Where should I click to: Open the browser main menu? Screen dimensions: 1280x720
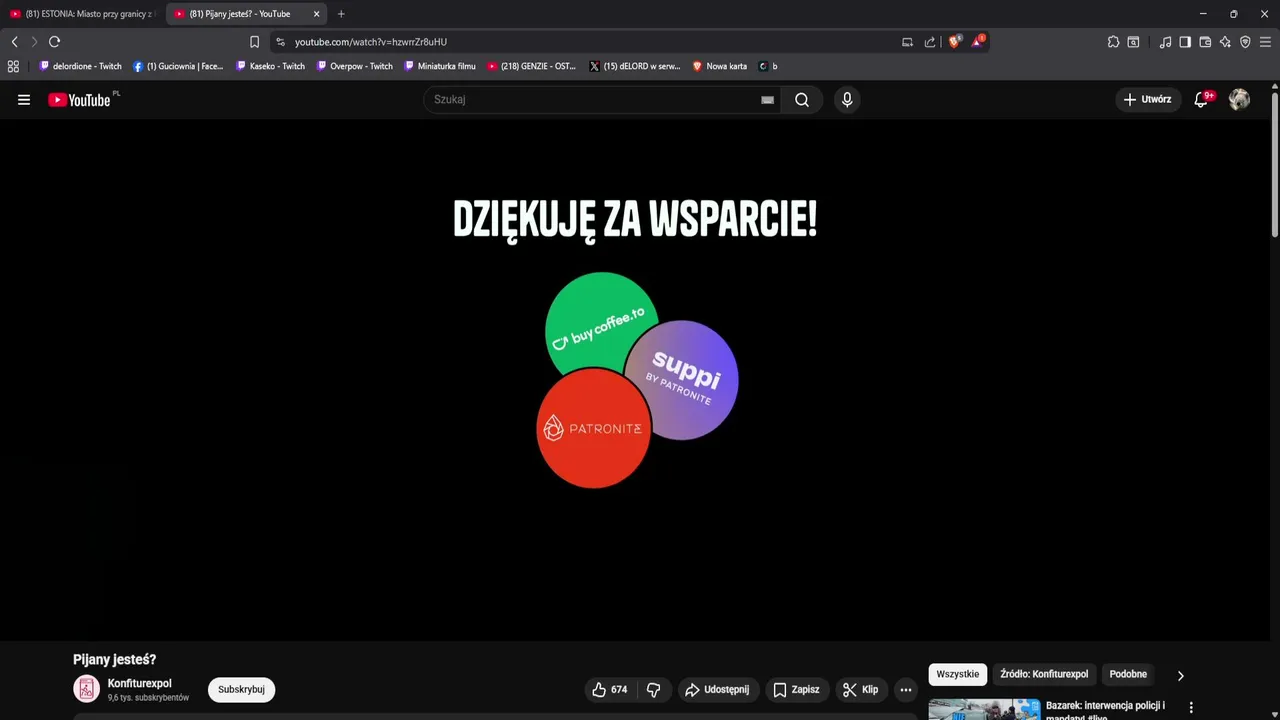(x=1265, y=42)
